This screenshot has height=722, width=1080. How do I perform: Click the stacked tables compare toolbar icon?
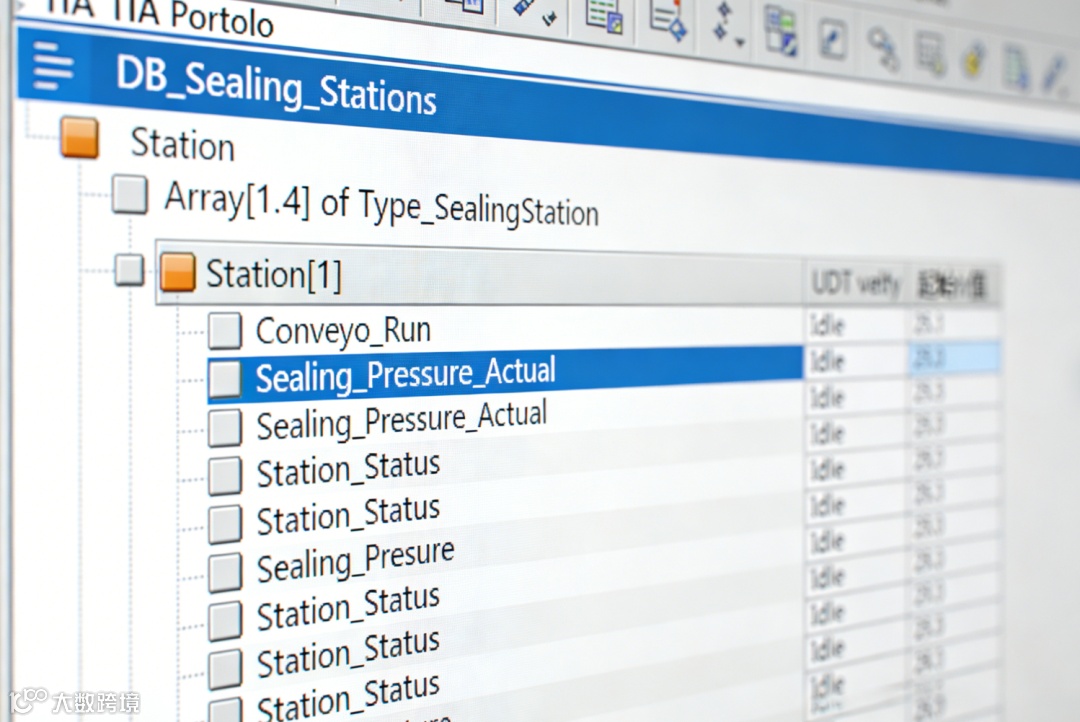click(x=781, y=32)
